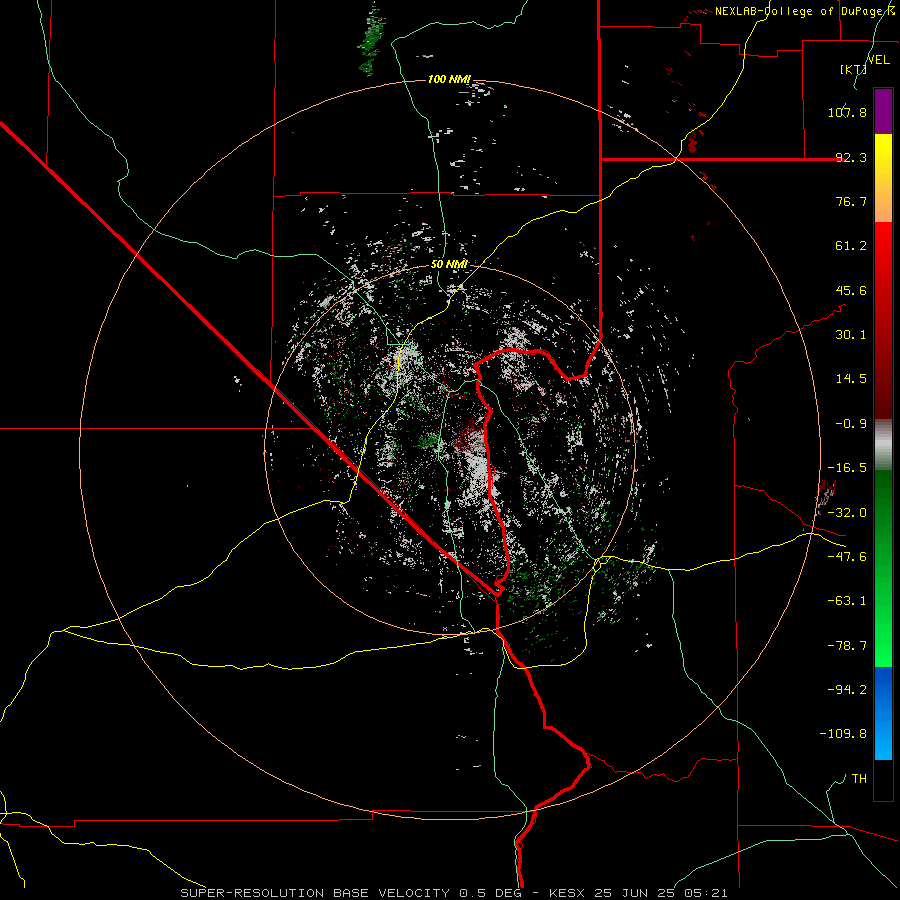Click the 100 NMI range ring label
Screen dimensions: 900x900
tap(449, 79)
